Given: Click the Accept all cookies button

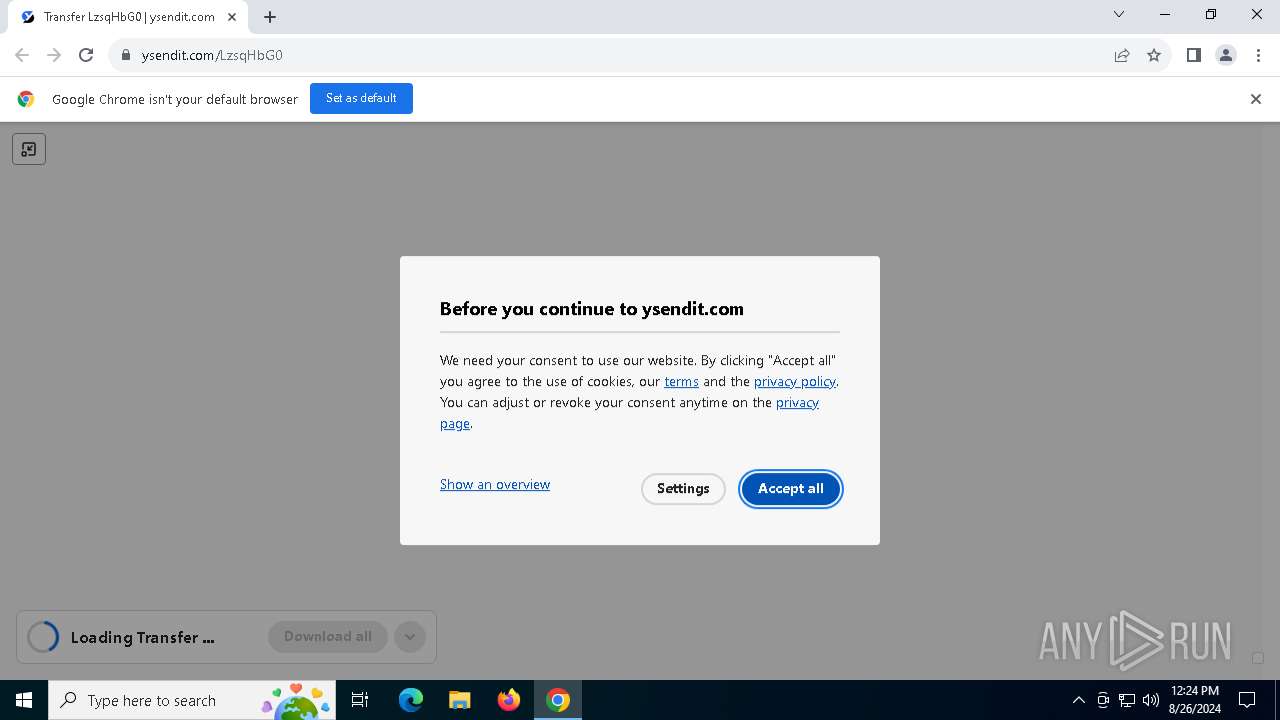Looking at the screenshot, I should click(x=790, y=489).
